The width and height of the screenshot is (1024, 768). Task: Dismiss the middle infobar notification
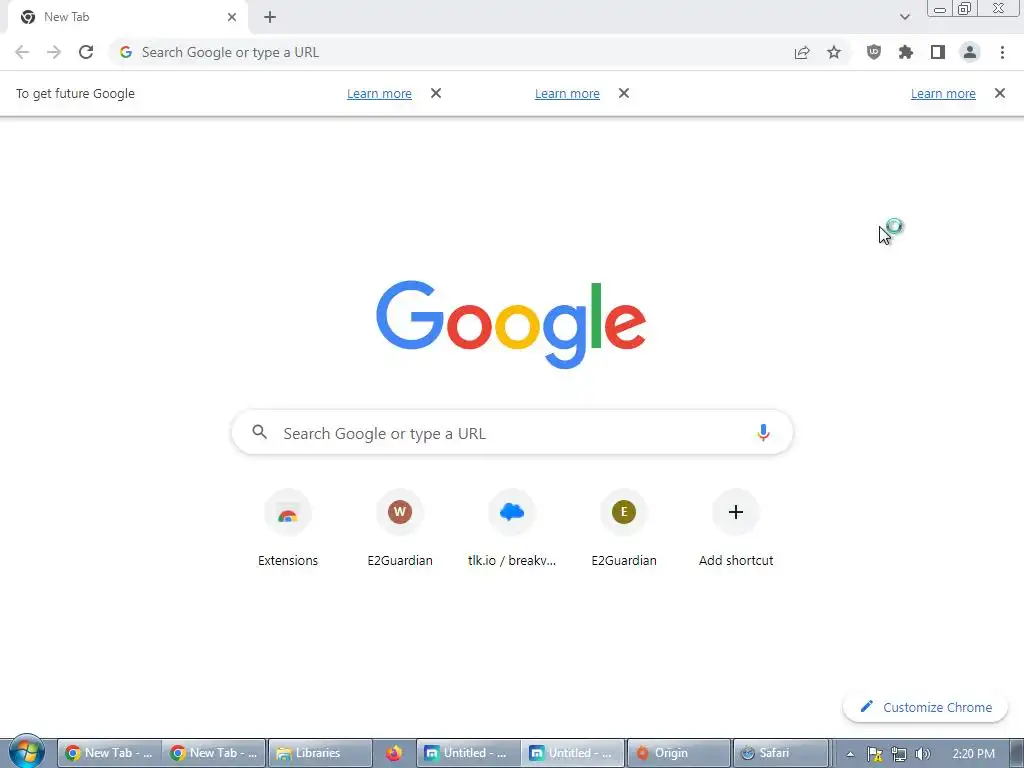(x=624, y=93)
